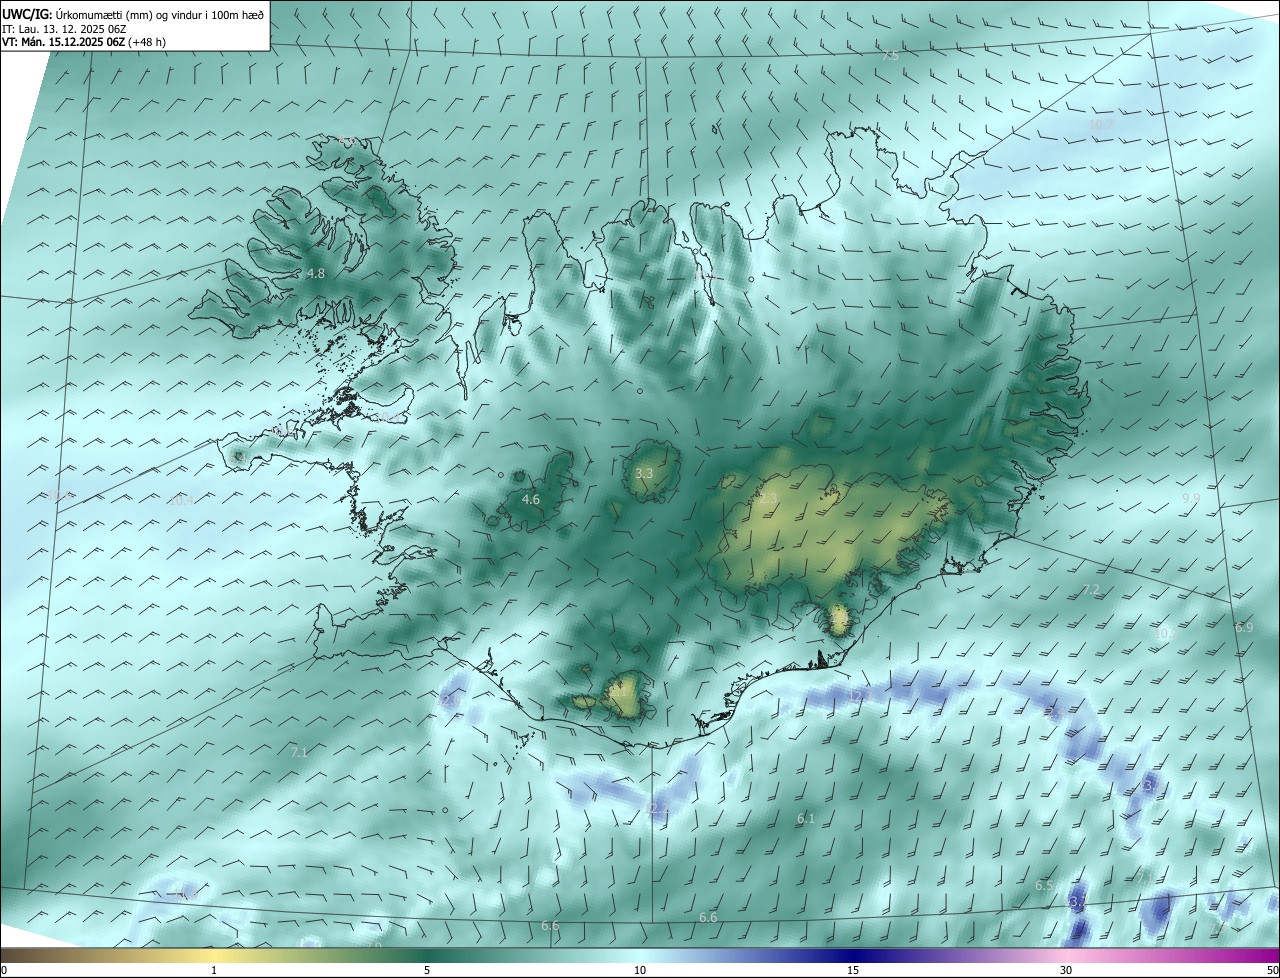Click the 7.2 value label
The width and height of the screenshot is (1280, 978).
1091,590
